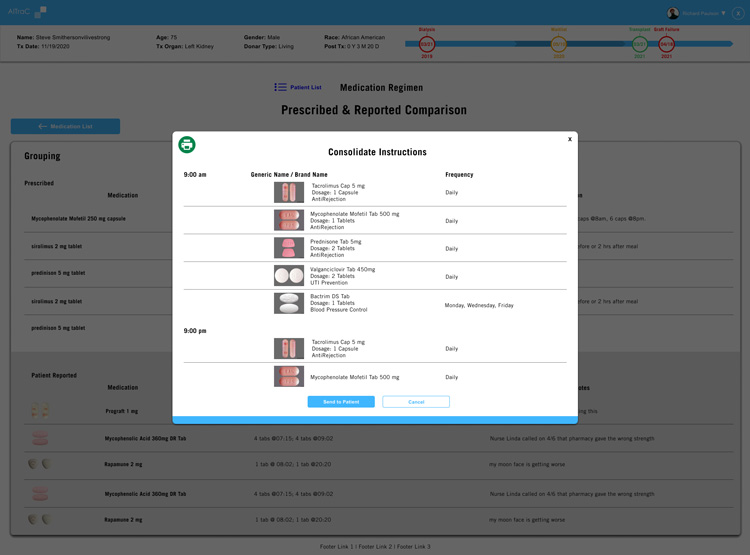Expand the Richard Paulson user dropdown
This screenshot has height=555, width=750.
[x=723, y=13]
